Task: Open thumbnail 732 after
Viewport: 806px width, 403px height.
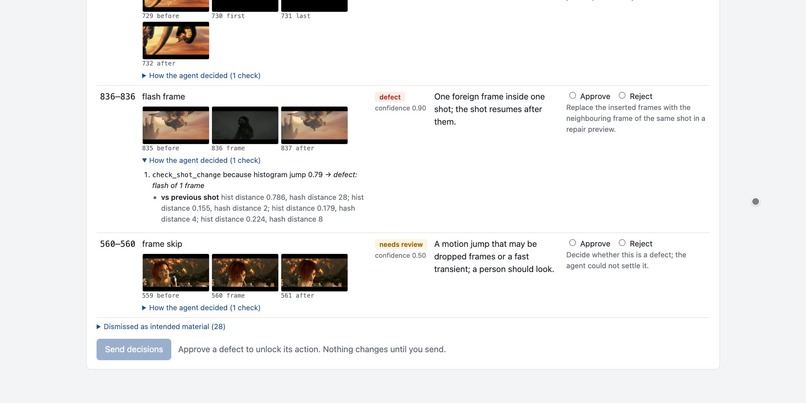Action: [176, 41]
